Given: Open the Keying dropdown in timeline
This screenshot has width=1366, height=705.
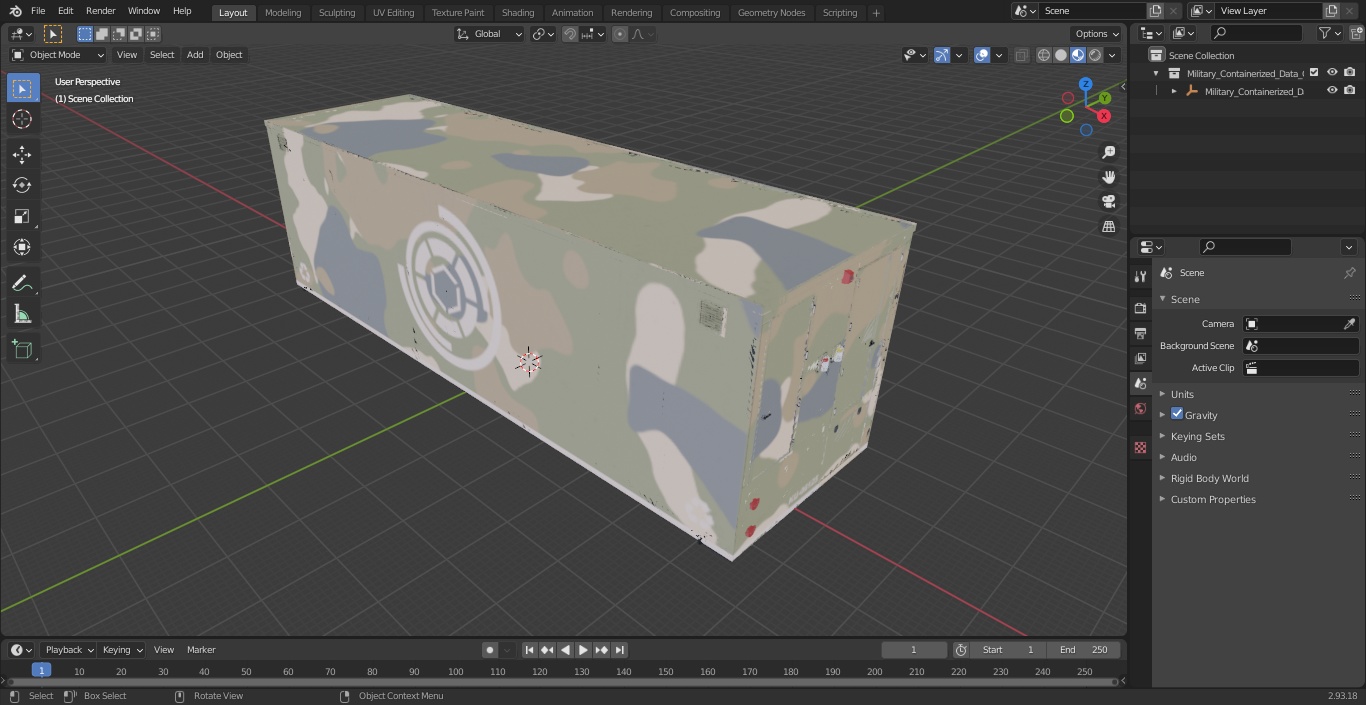Looking at the screenshot, I should [x=122, y=650].
